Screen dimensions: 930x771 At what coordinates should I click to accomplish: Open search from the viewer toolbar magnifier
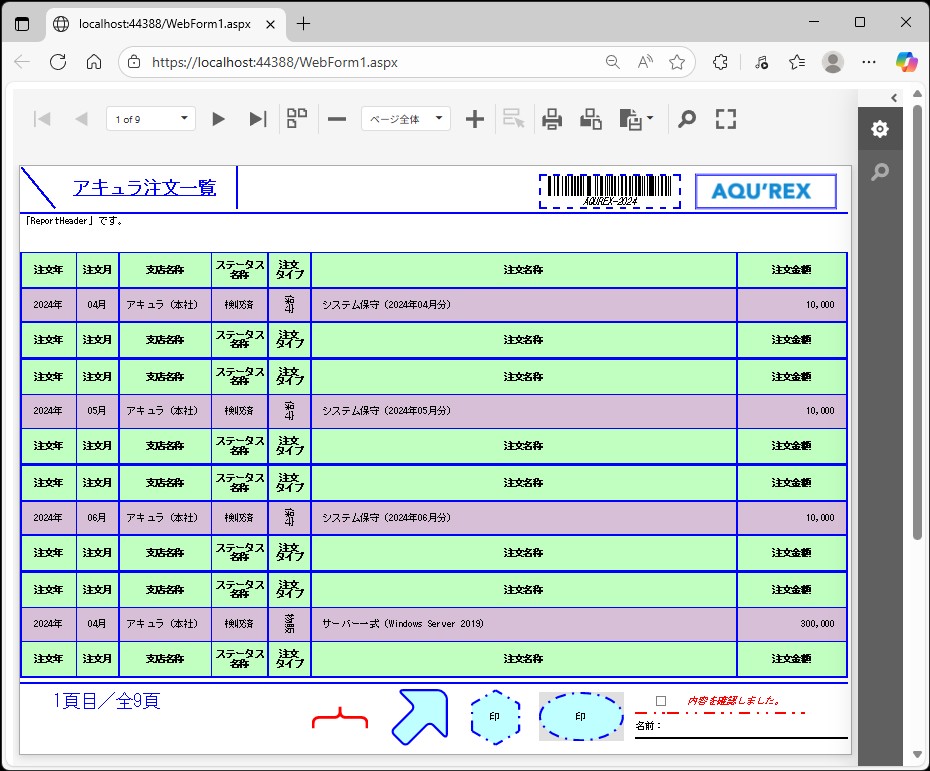coord(686,120)
